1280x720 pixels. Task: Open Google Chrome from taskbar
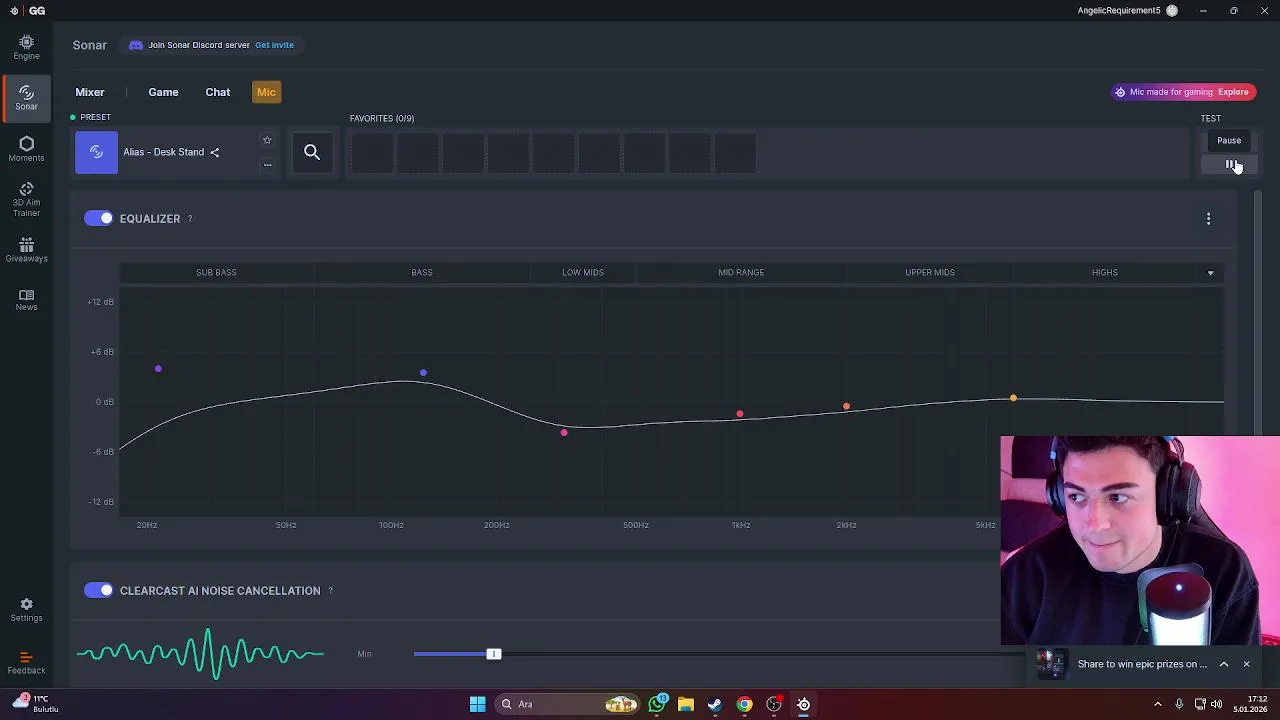click(745, 704)
